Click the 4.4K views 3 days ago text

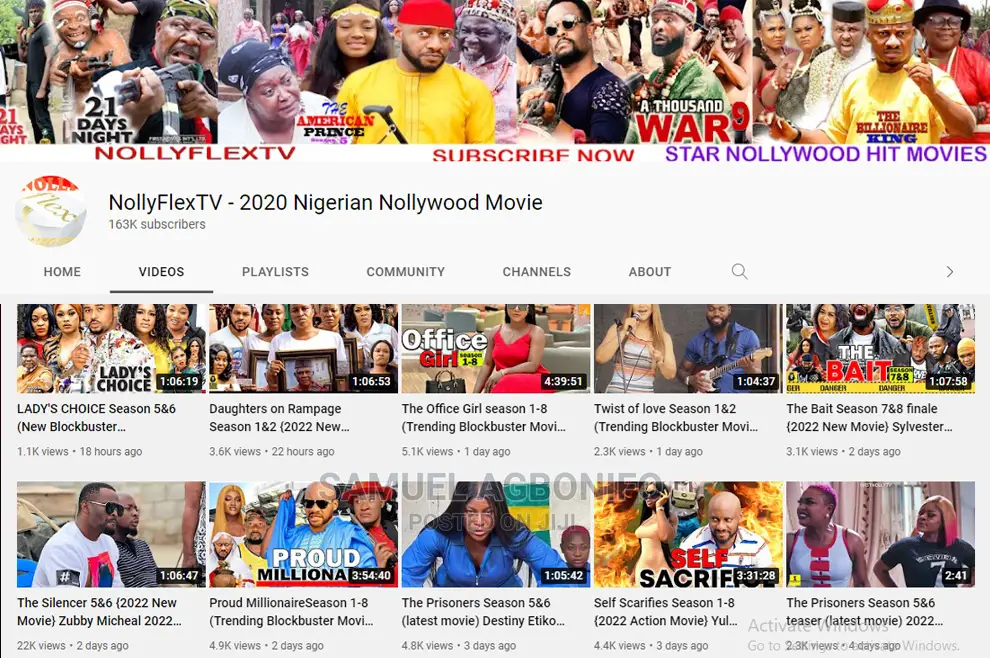[651, 645]
